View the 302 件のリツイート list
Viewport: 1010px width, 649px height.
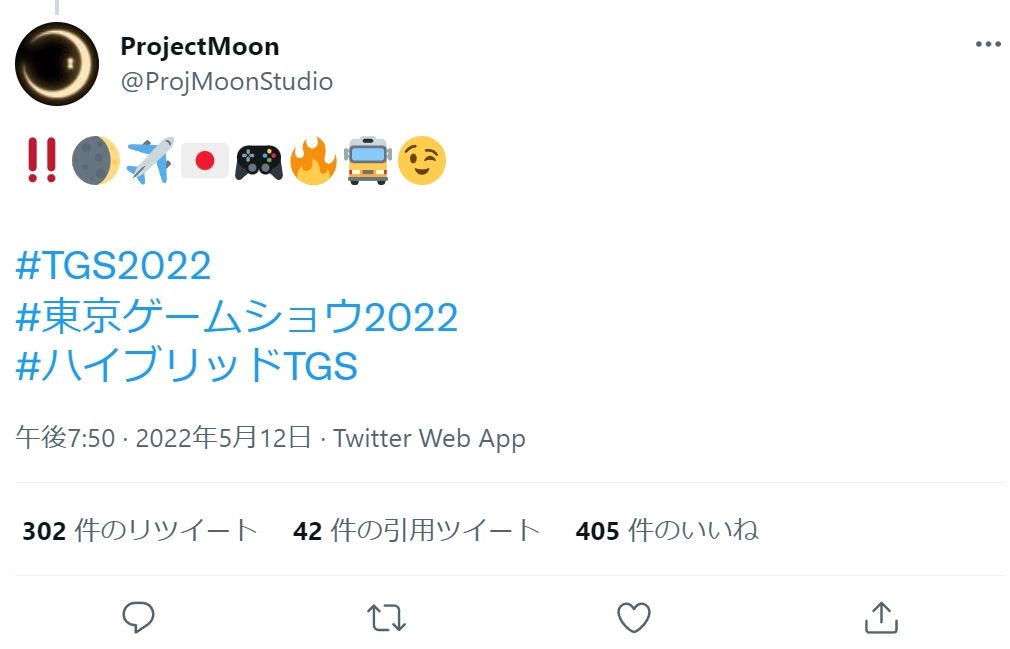(140, 530)
